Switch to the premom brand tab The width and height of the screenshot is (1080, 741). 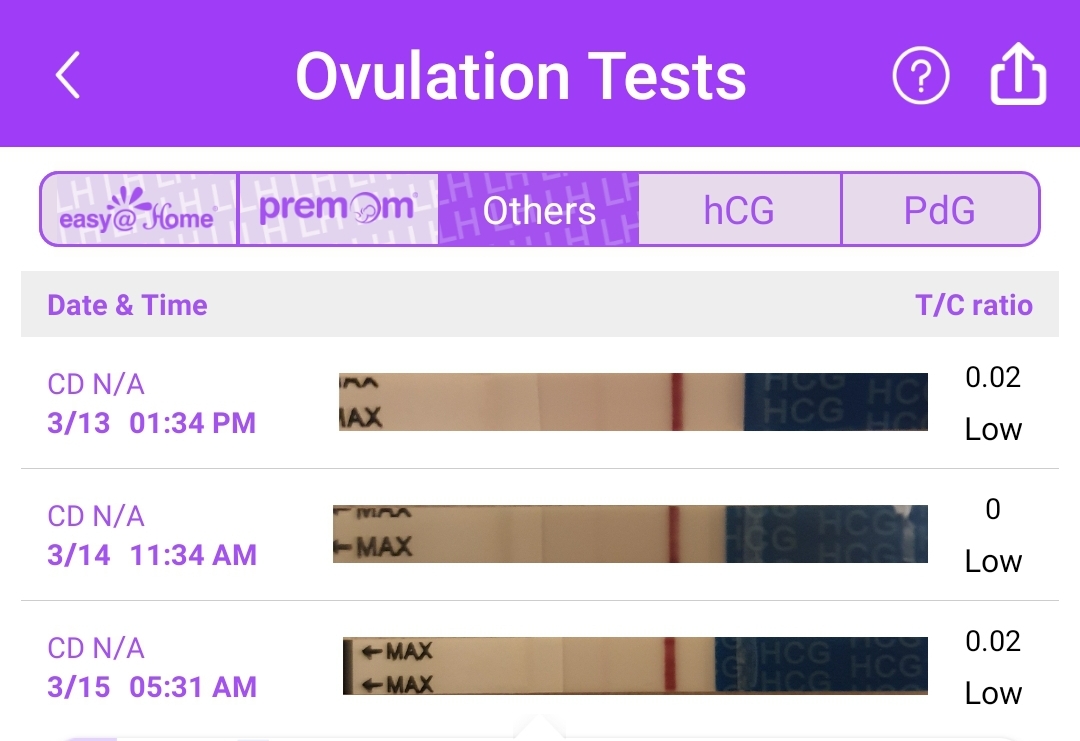click(338, 209)
